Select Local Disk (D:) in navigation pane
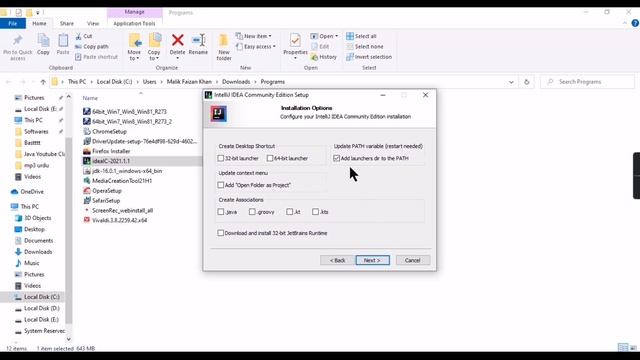Screen dimensions: 640x360 [42, 308]
